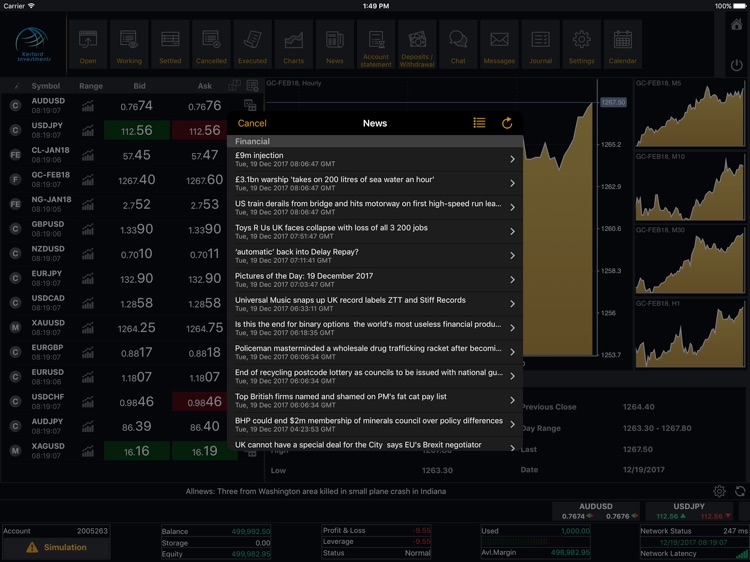Click the Allnews scrolling headline ticker
750x562 pixels.
[316, 491]
